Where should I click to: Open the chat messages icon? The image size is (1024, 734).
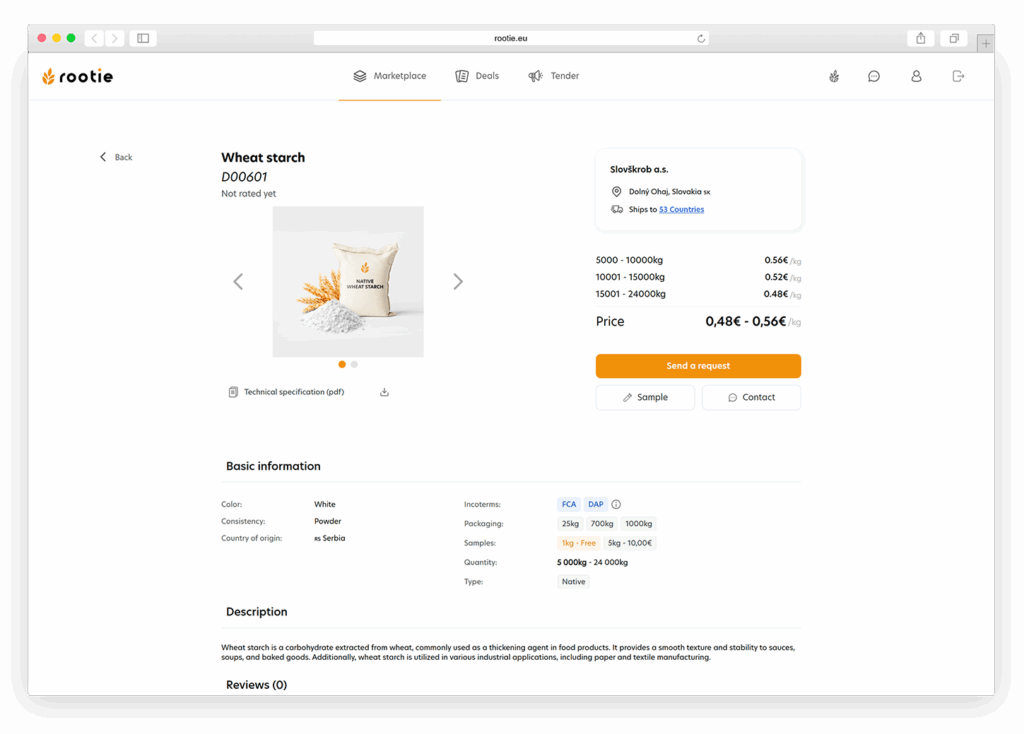(874, 76)
